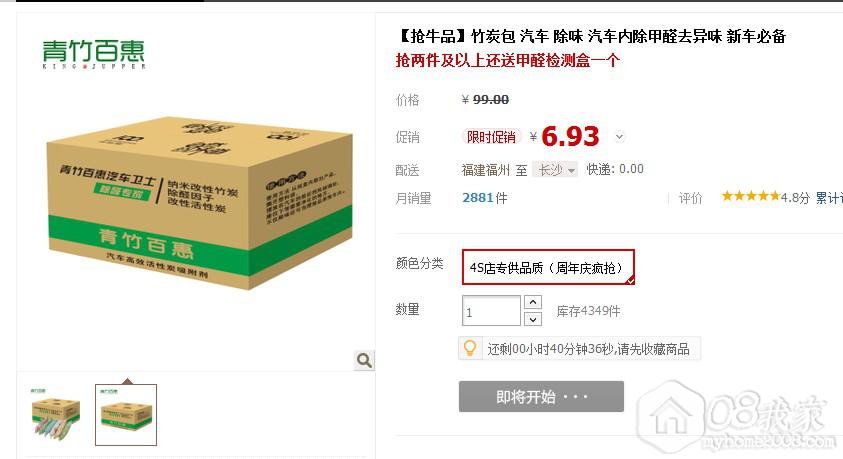Image resolution: width=843 pixels, height=459 pixels.
Task: Open the 累计评价 reviews link
Action: pyautogui.click(x=829, y=198)
